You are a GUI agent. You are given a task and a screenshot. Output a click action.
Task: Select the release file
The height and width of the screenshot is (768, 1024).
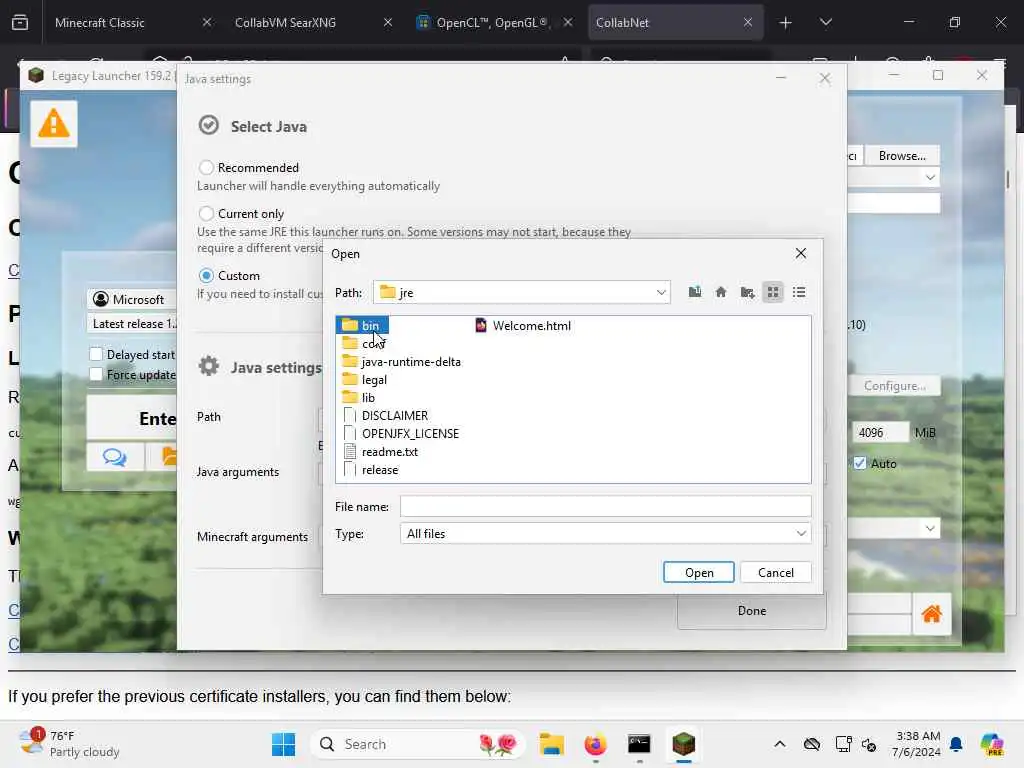(370, 470)
